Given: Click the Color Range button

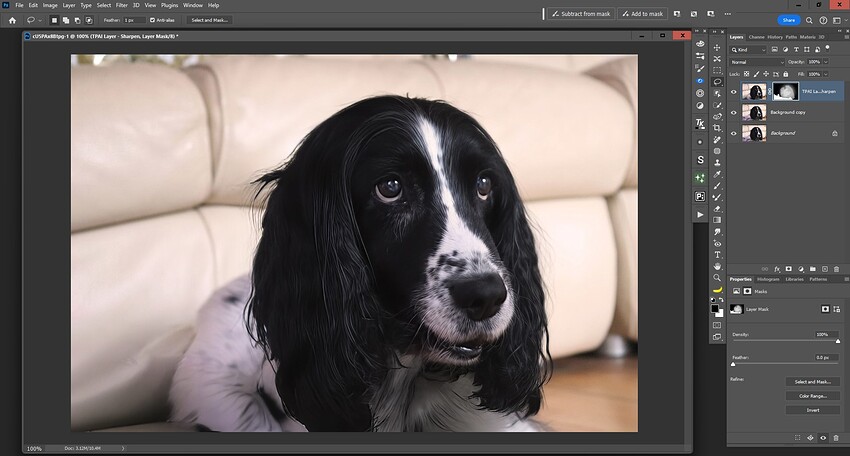Looking at the screenshot, I should click(x=812, y=396).
